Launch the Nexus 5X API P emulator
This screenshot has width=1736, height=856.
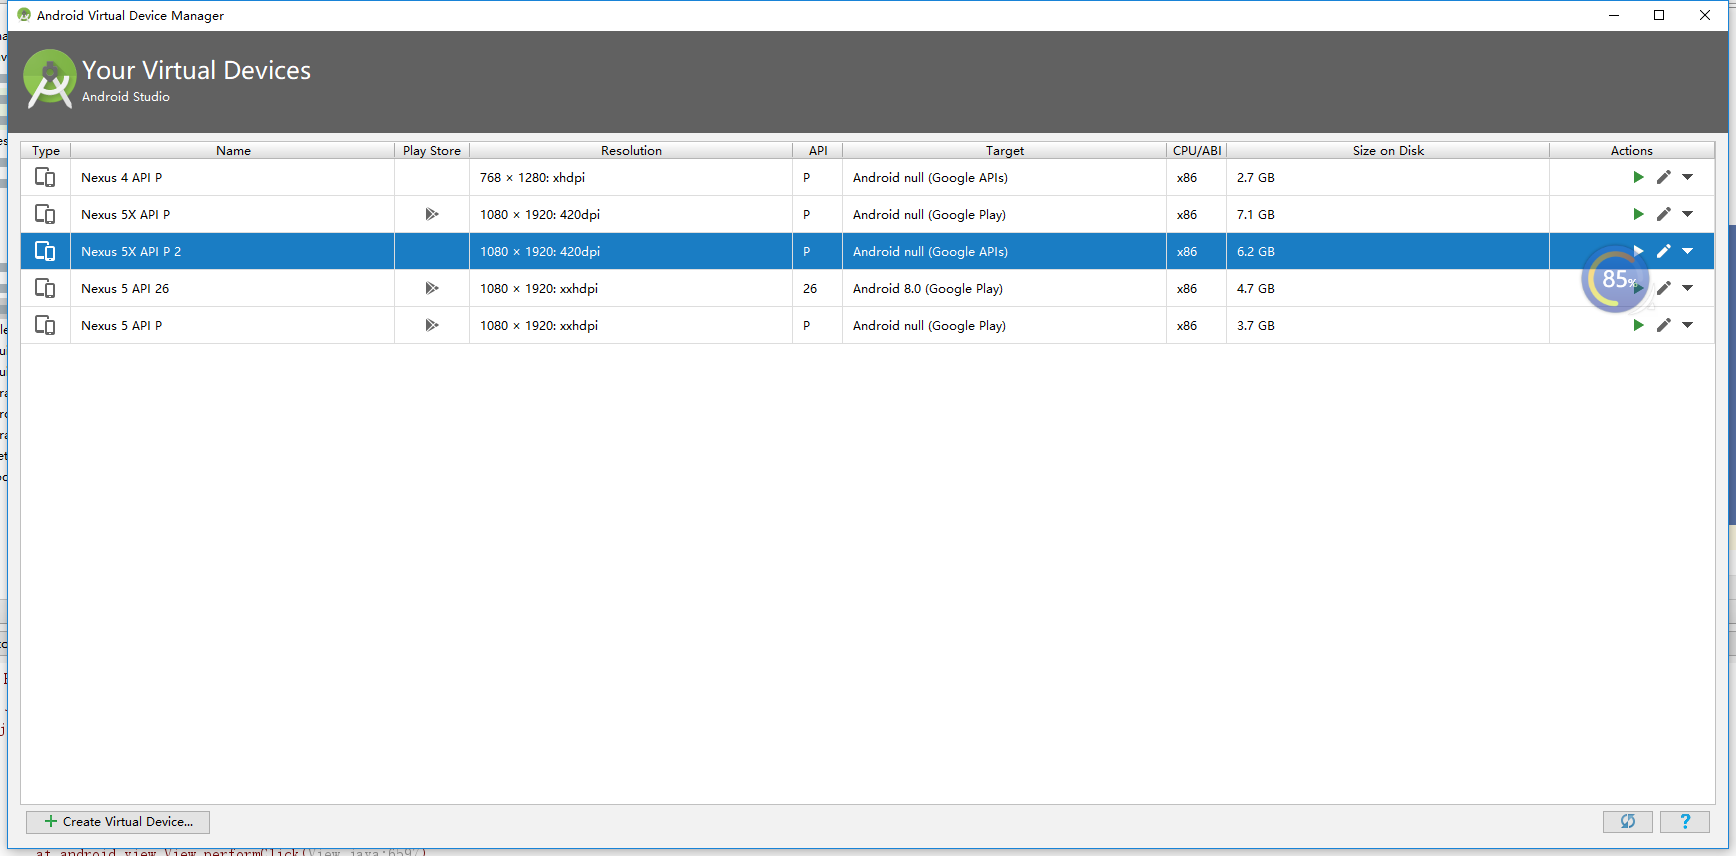(1638, 214)
